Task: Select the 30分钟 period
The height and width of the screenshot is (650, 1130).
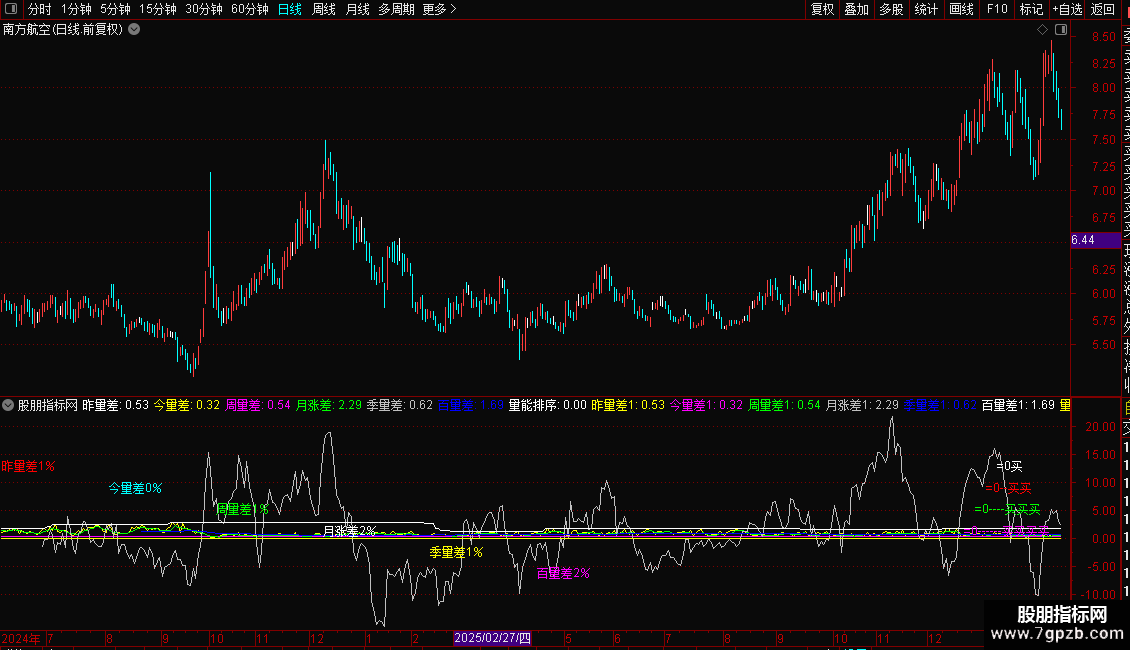Action: click(x=203, y=9)
